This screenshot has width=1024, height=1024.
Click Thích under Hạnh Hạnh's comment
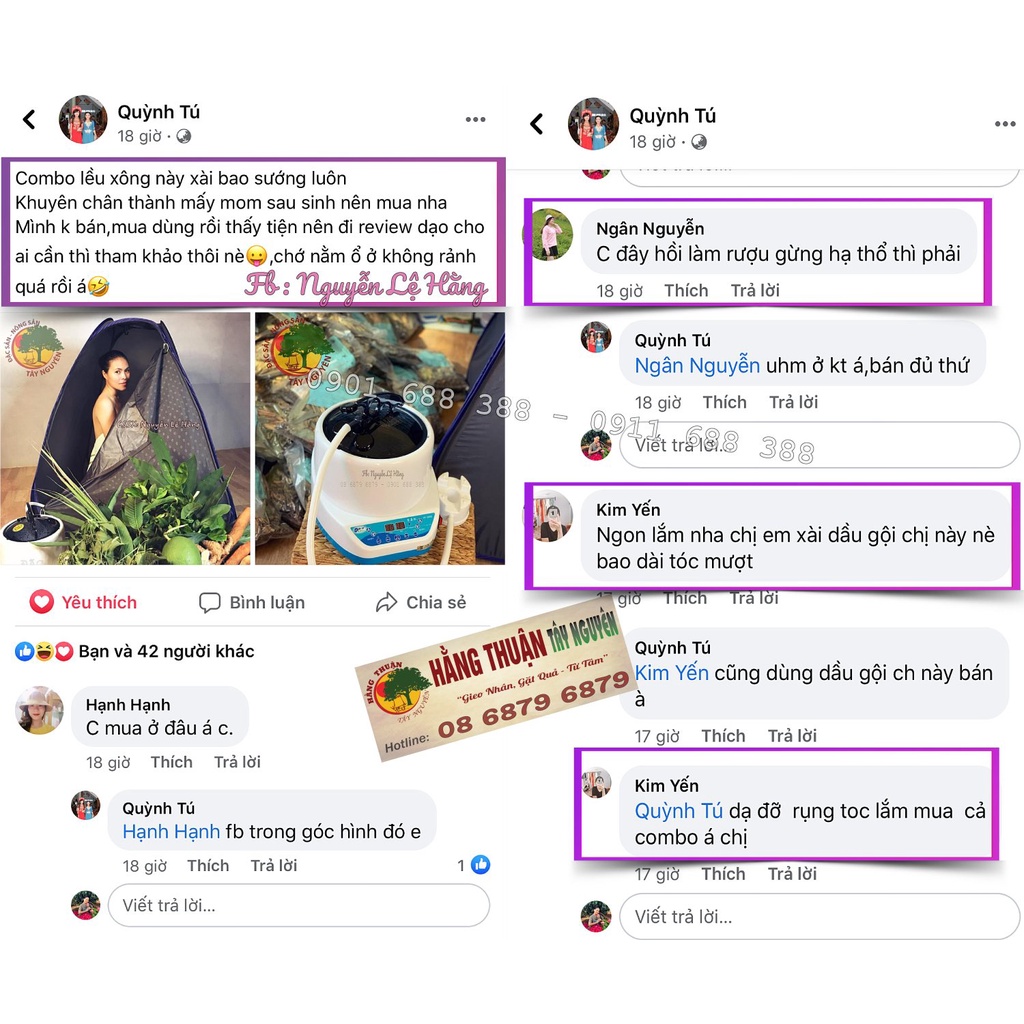[x=172, y=762]
